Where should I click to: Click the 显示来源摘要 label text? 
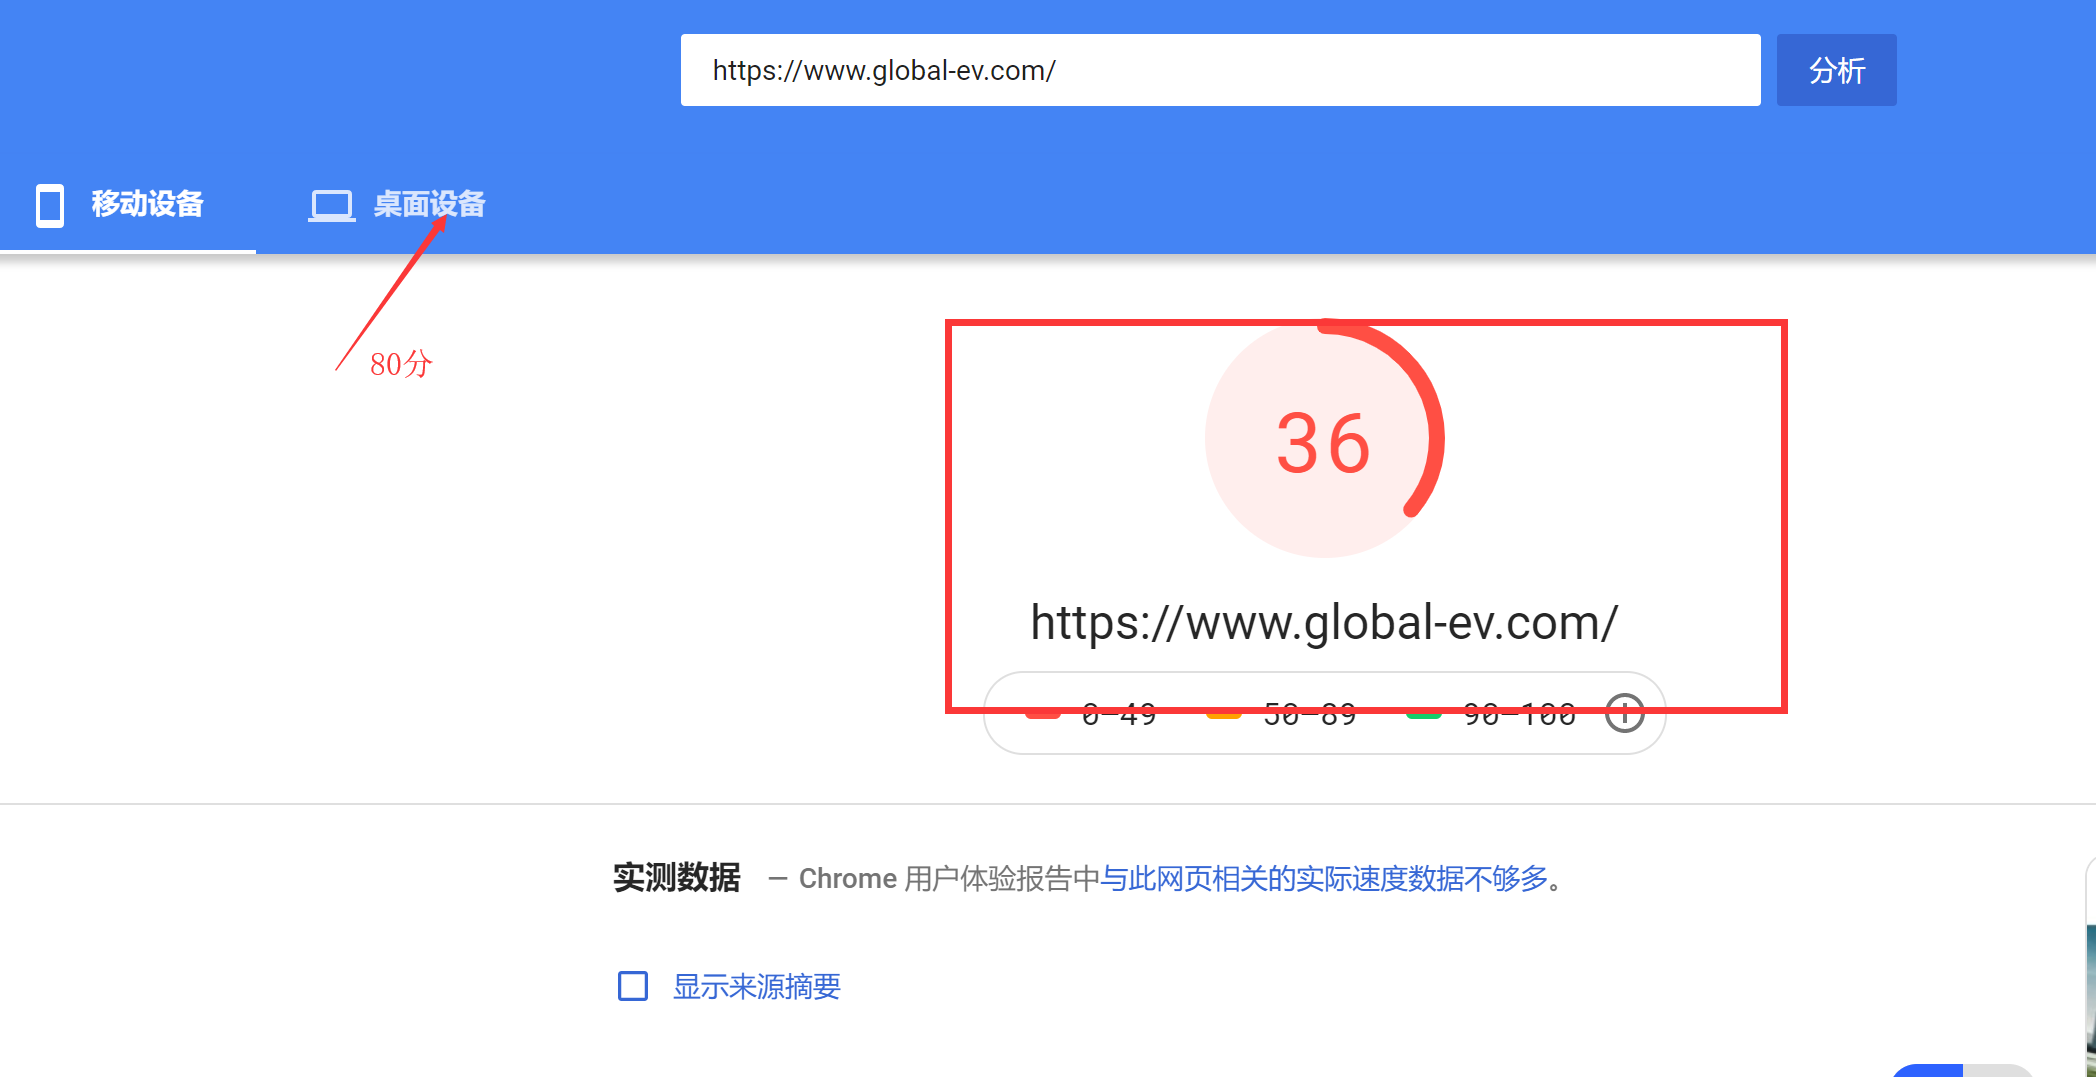pos(756,987)
